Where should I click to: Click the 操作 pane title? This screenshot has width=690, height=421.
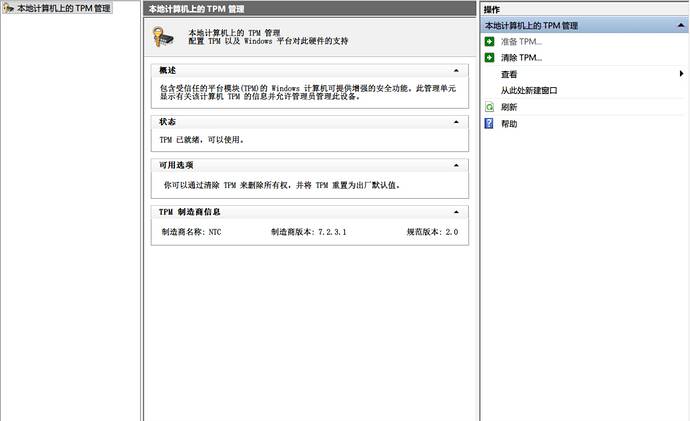coord(492,9)
